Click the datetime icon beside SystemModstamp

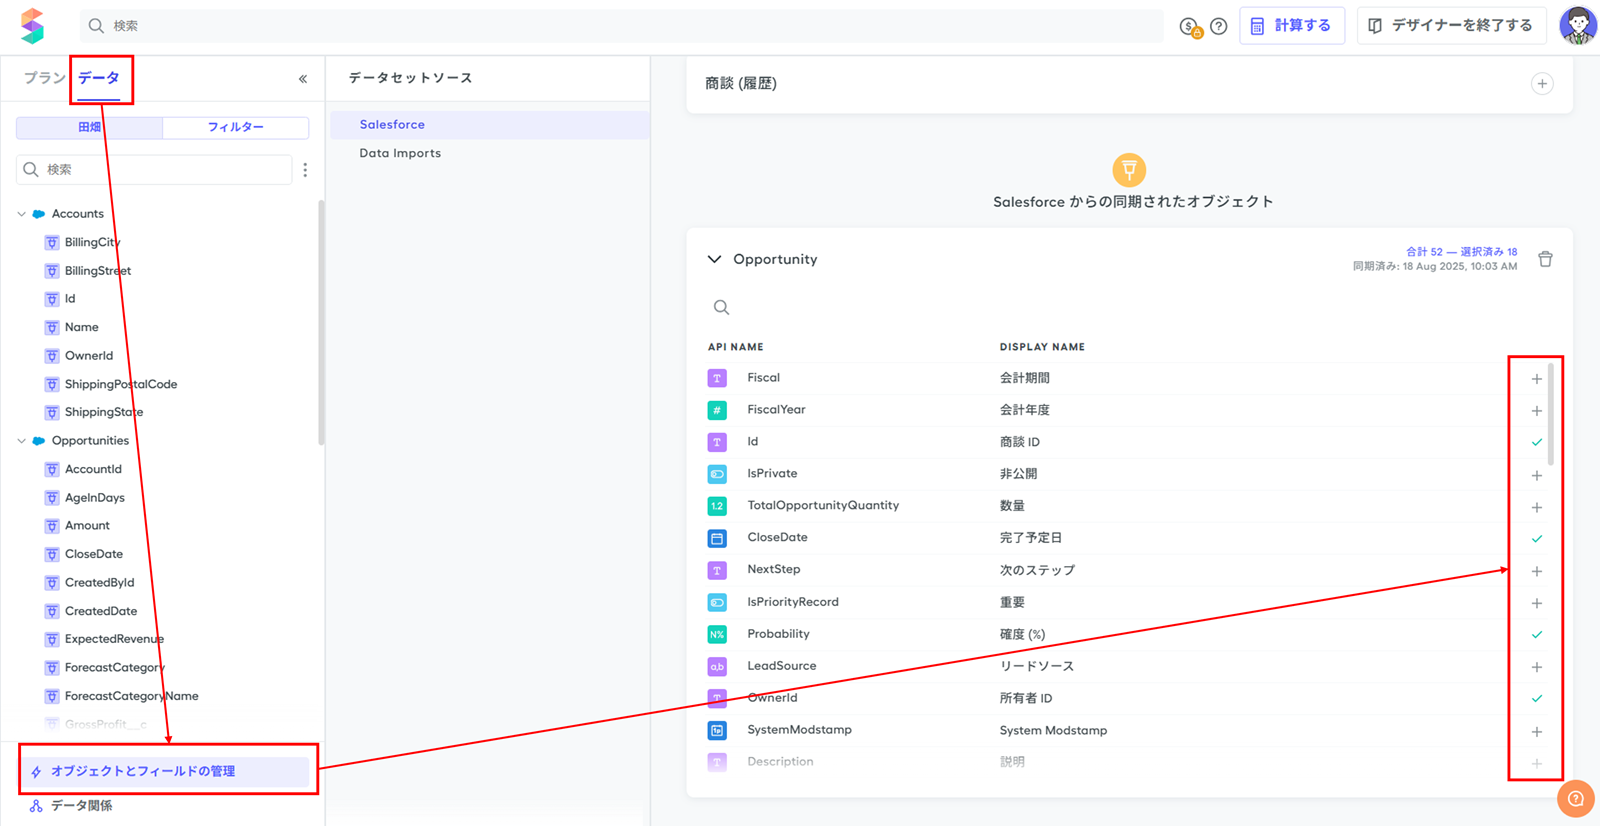coord(717,730)
